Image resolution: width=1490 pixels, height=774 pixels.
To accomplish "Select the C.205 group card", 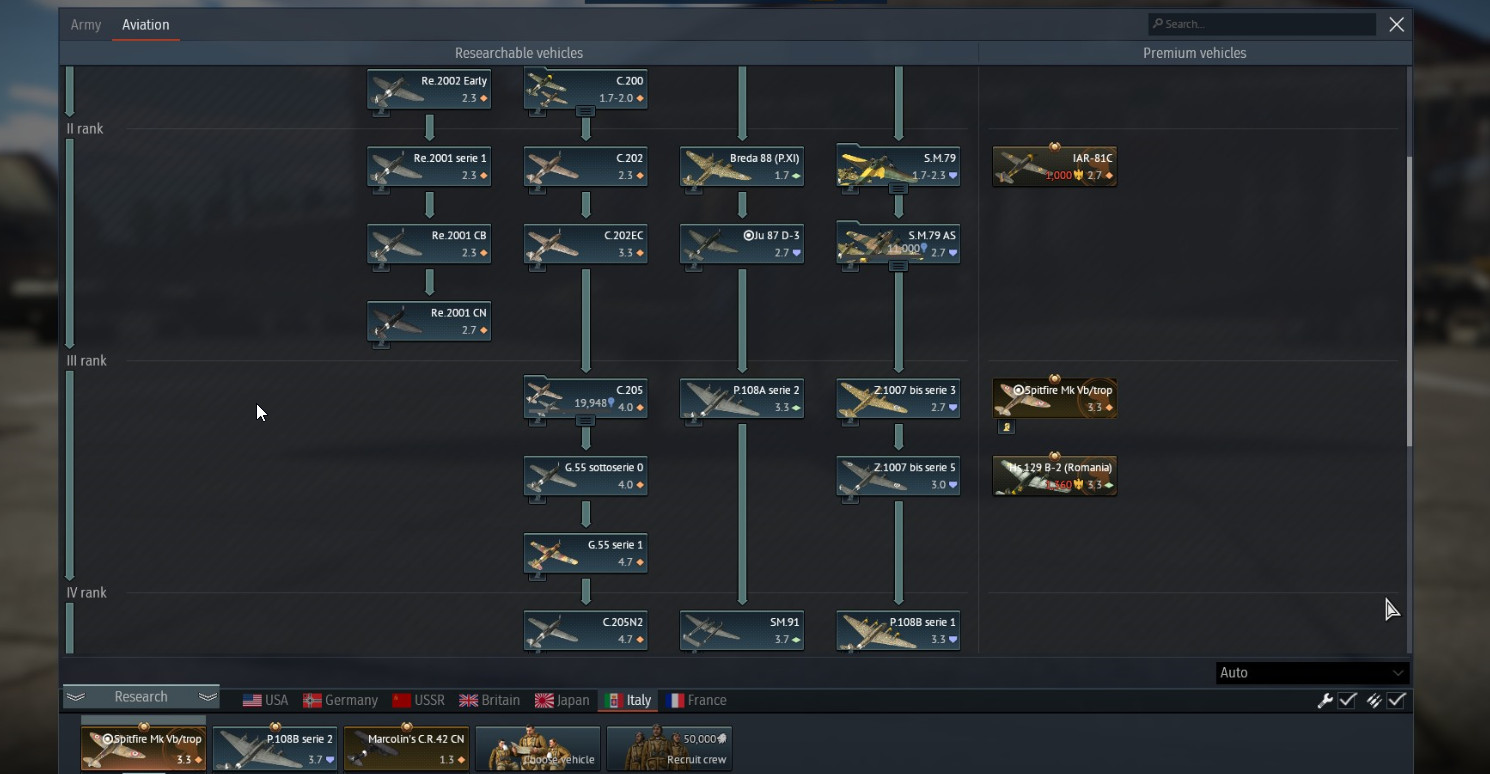I will pos(586,399).
